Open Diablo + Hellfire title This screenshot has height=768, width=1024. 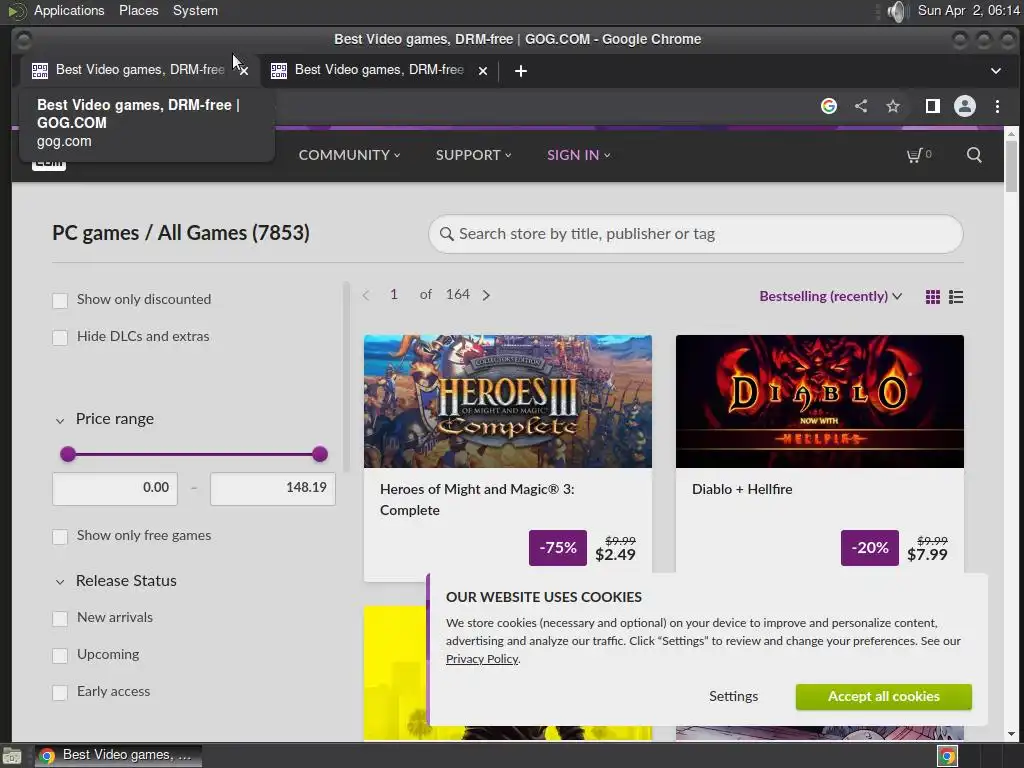click(742, 489)
